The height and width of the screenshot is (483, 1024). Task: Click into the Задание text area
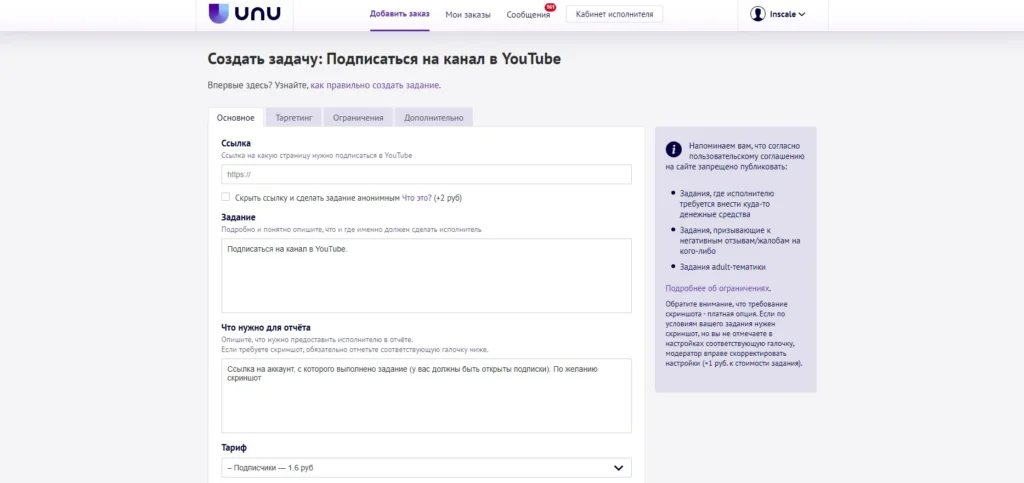426,275
